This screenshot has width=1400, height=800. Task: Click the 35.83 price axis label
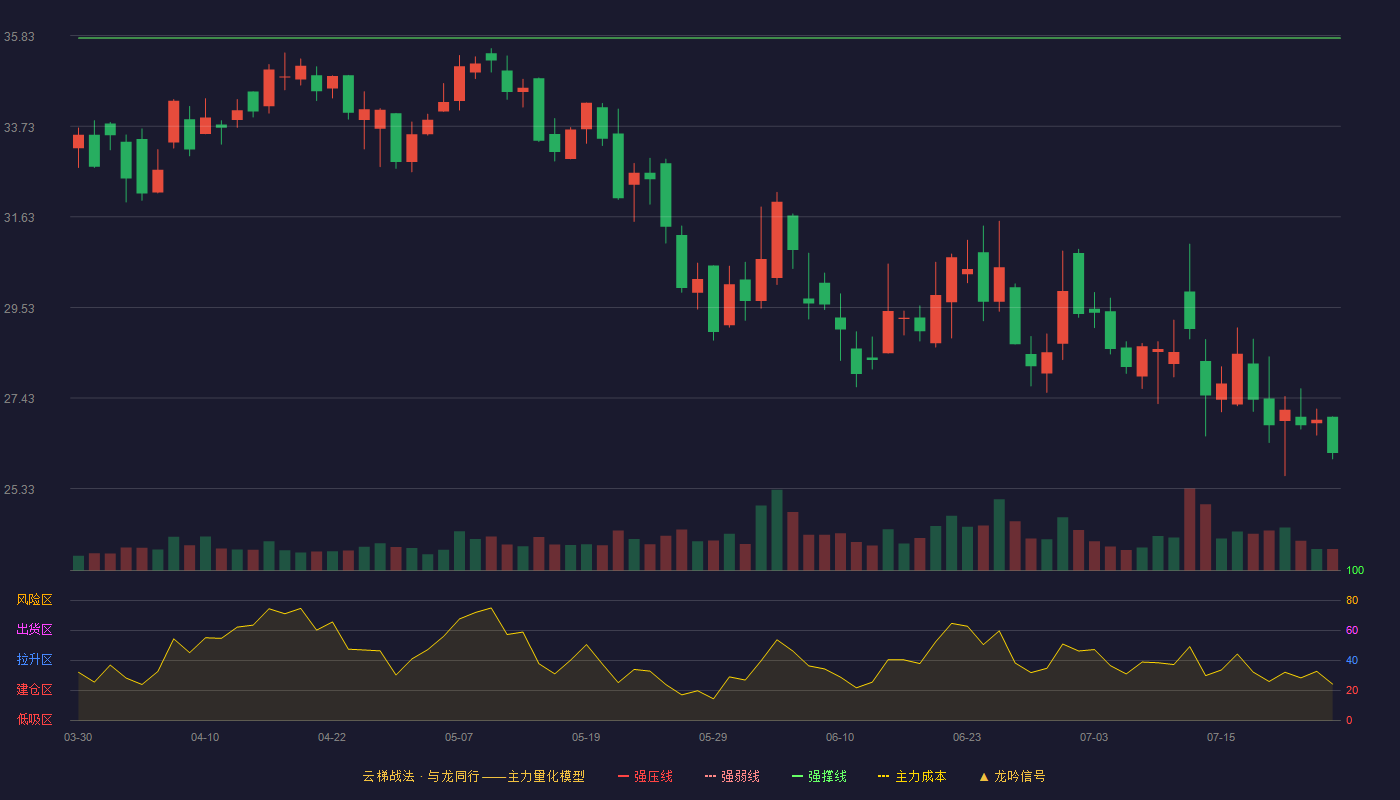click(19, 37)
